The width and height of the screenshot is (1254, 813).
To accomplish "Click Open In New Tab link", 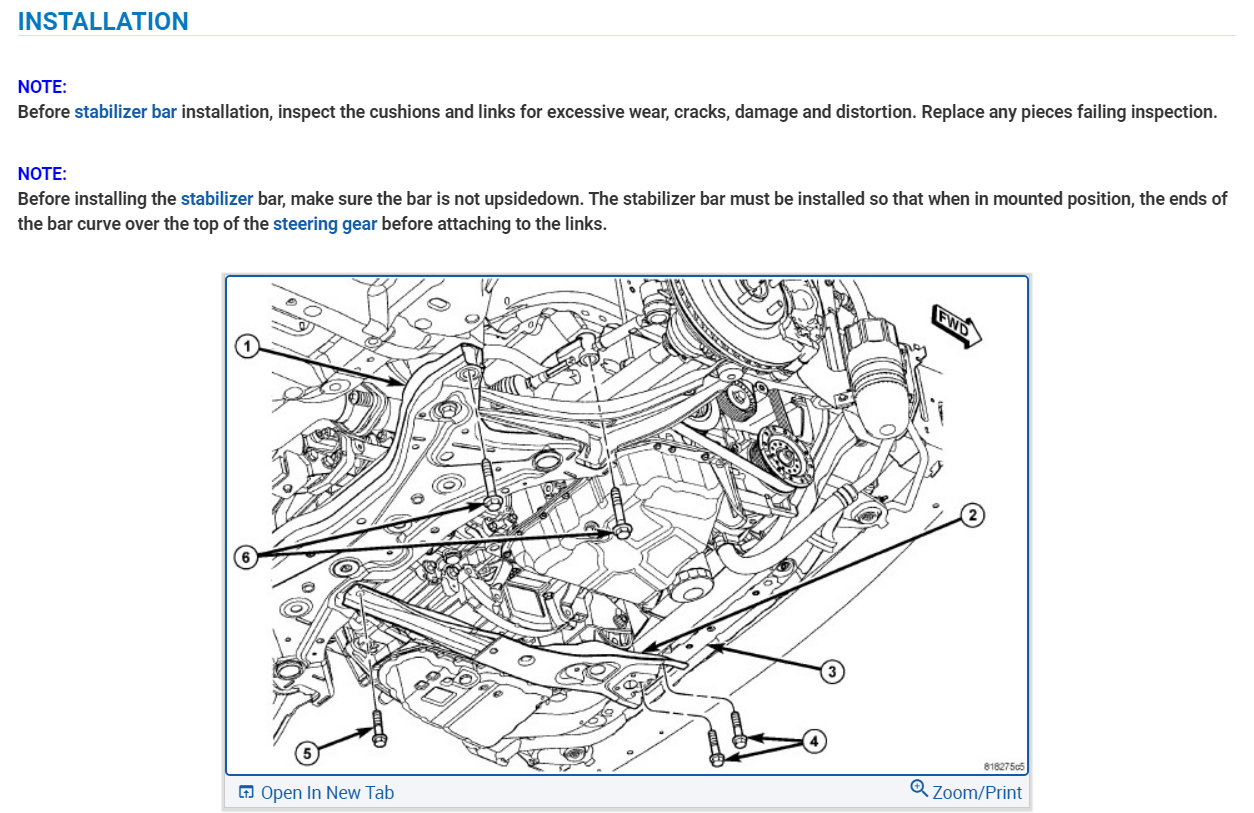I will 327,793.
